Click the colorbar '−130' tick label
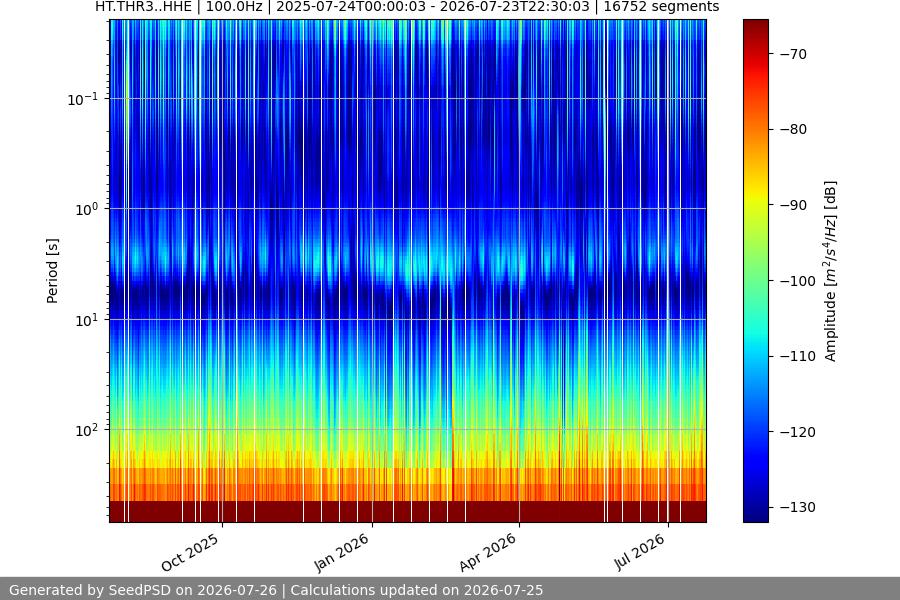Viewport: 900px width, 600px height. pos(798,507)
